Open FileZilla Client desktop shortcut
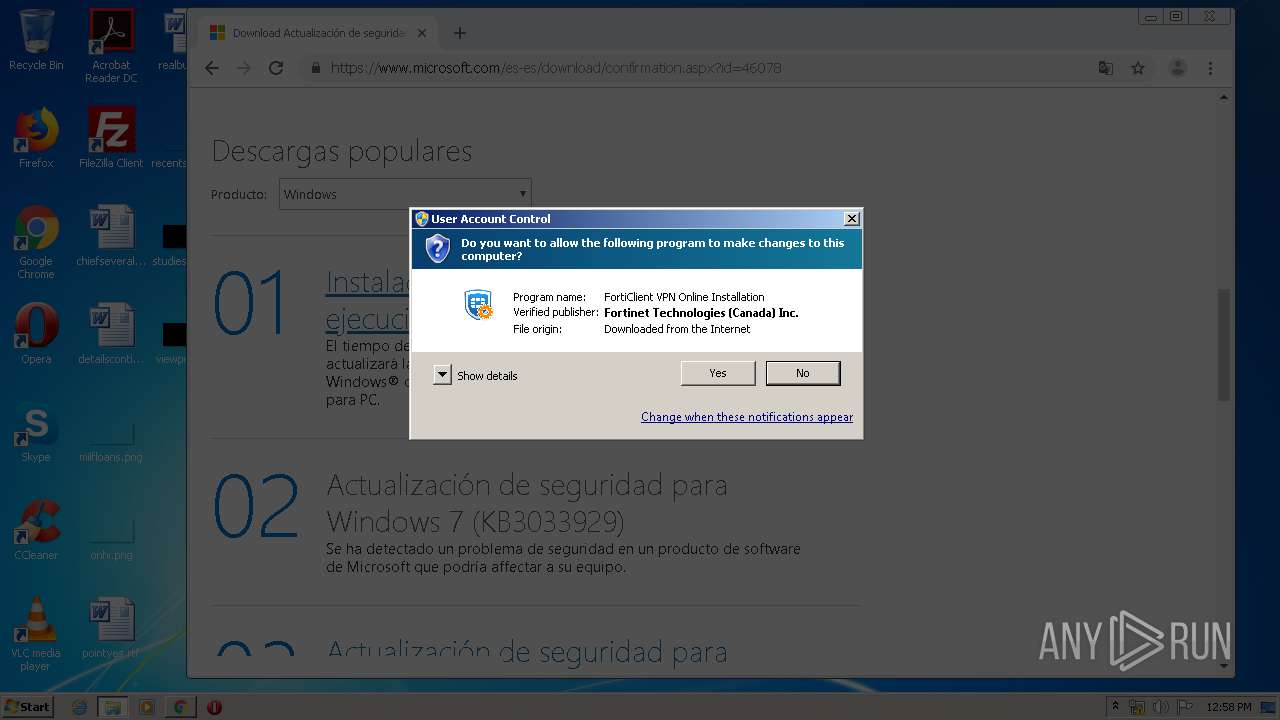 [111, 138]
